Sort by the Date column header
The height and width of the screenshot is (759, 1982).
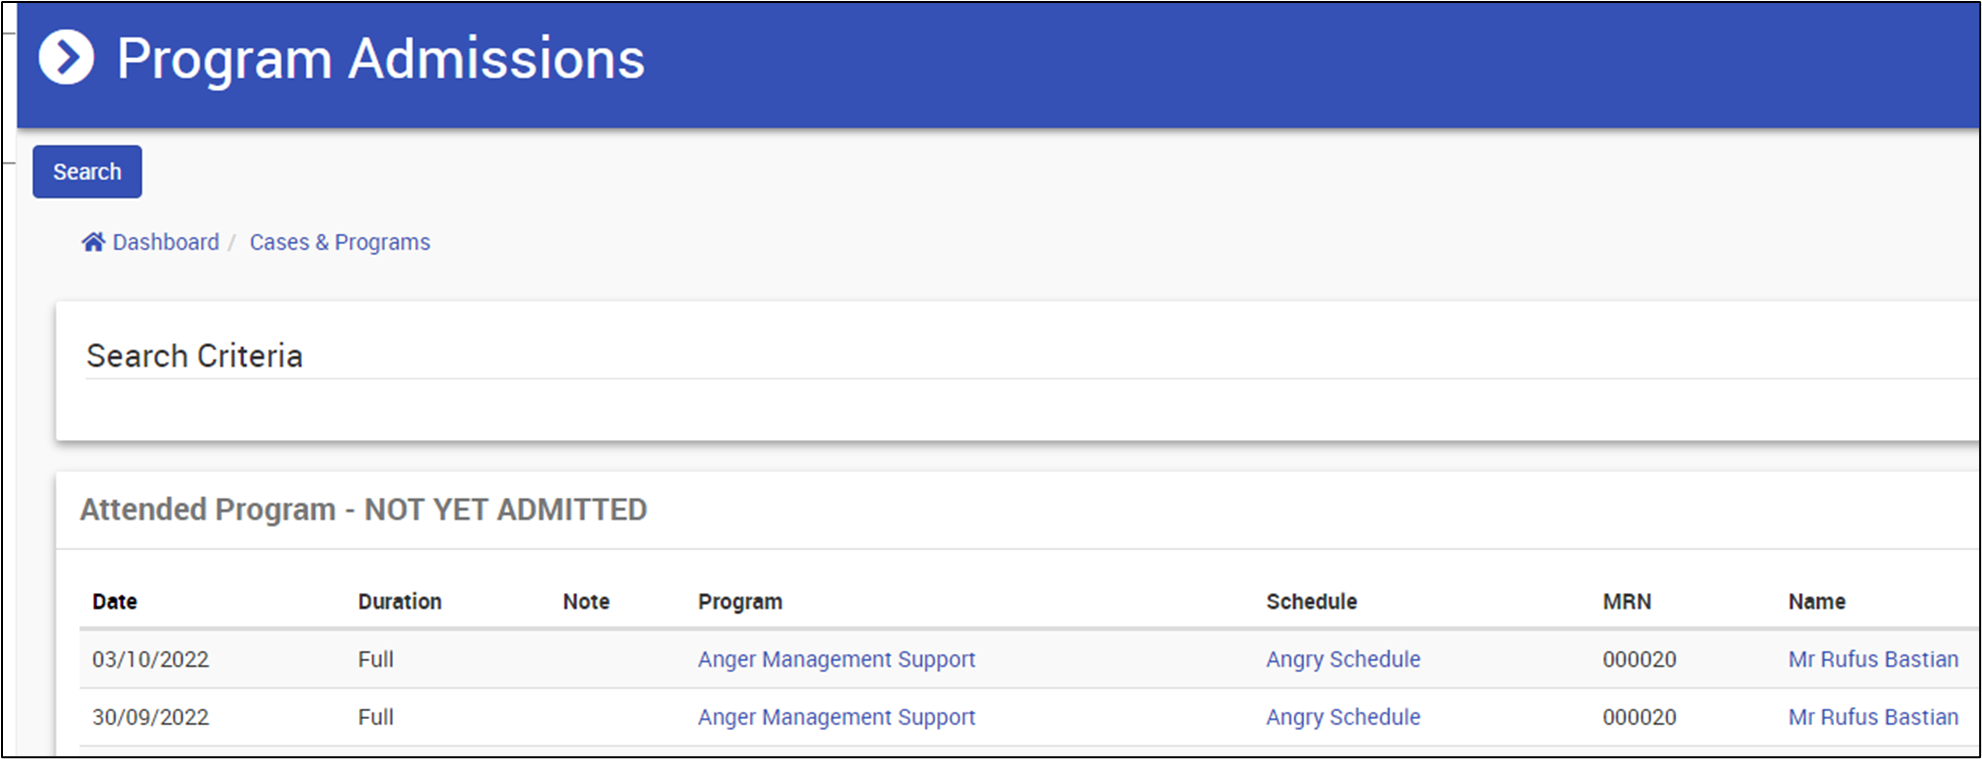(x=115, y=602)
